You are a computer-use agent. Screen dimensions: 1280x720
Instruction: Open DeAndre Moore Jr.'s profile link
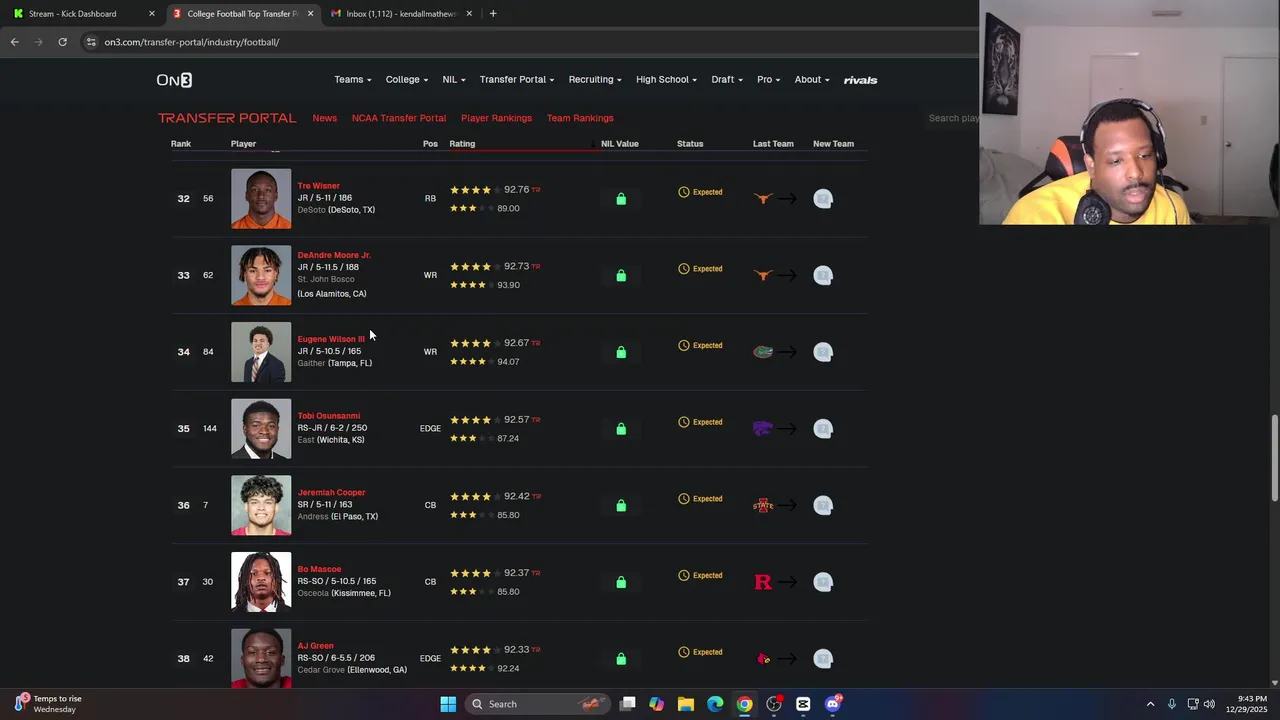coord(334,255)
